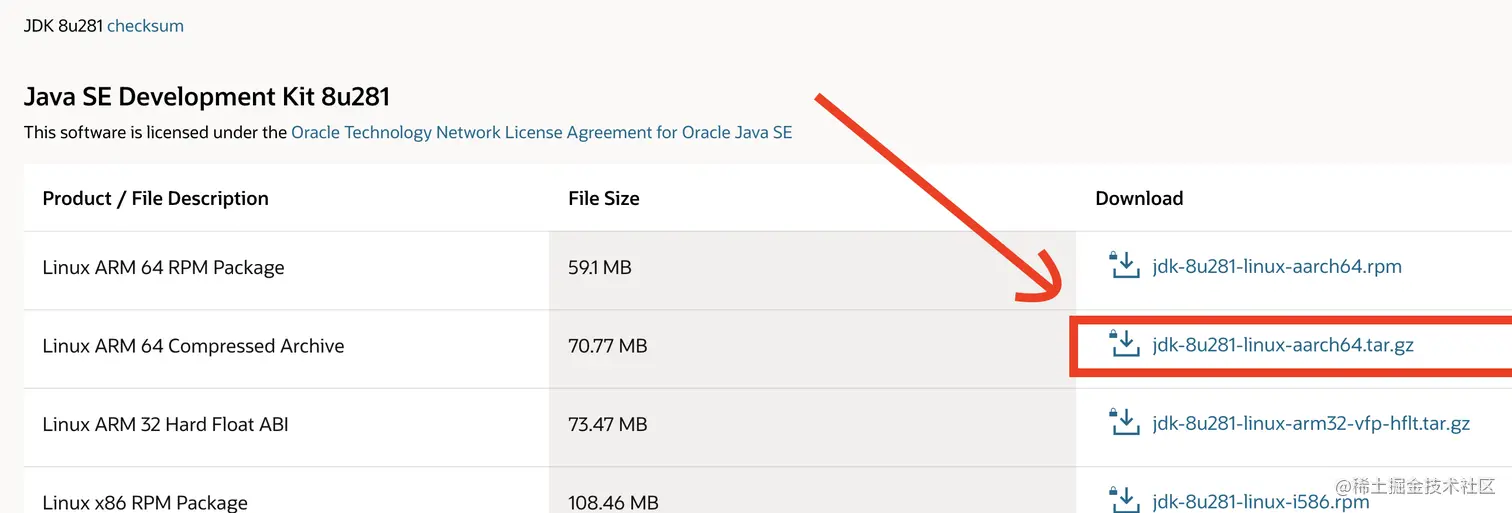Select Linux x86 RPM Package row
The width and height of the screenshot is (1512, 513).
[145, 502]
